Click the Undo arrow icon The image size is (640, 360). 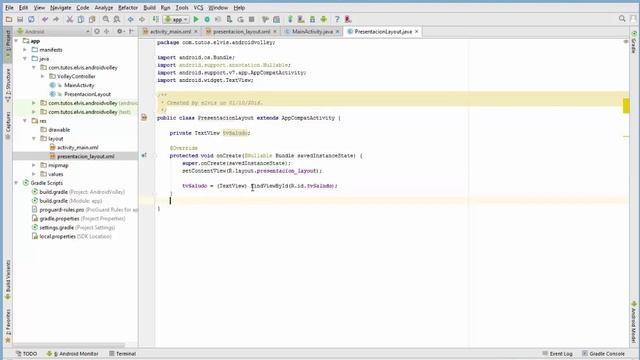[45, 19]
